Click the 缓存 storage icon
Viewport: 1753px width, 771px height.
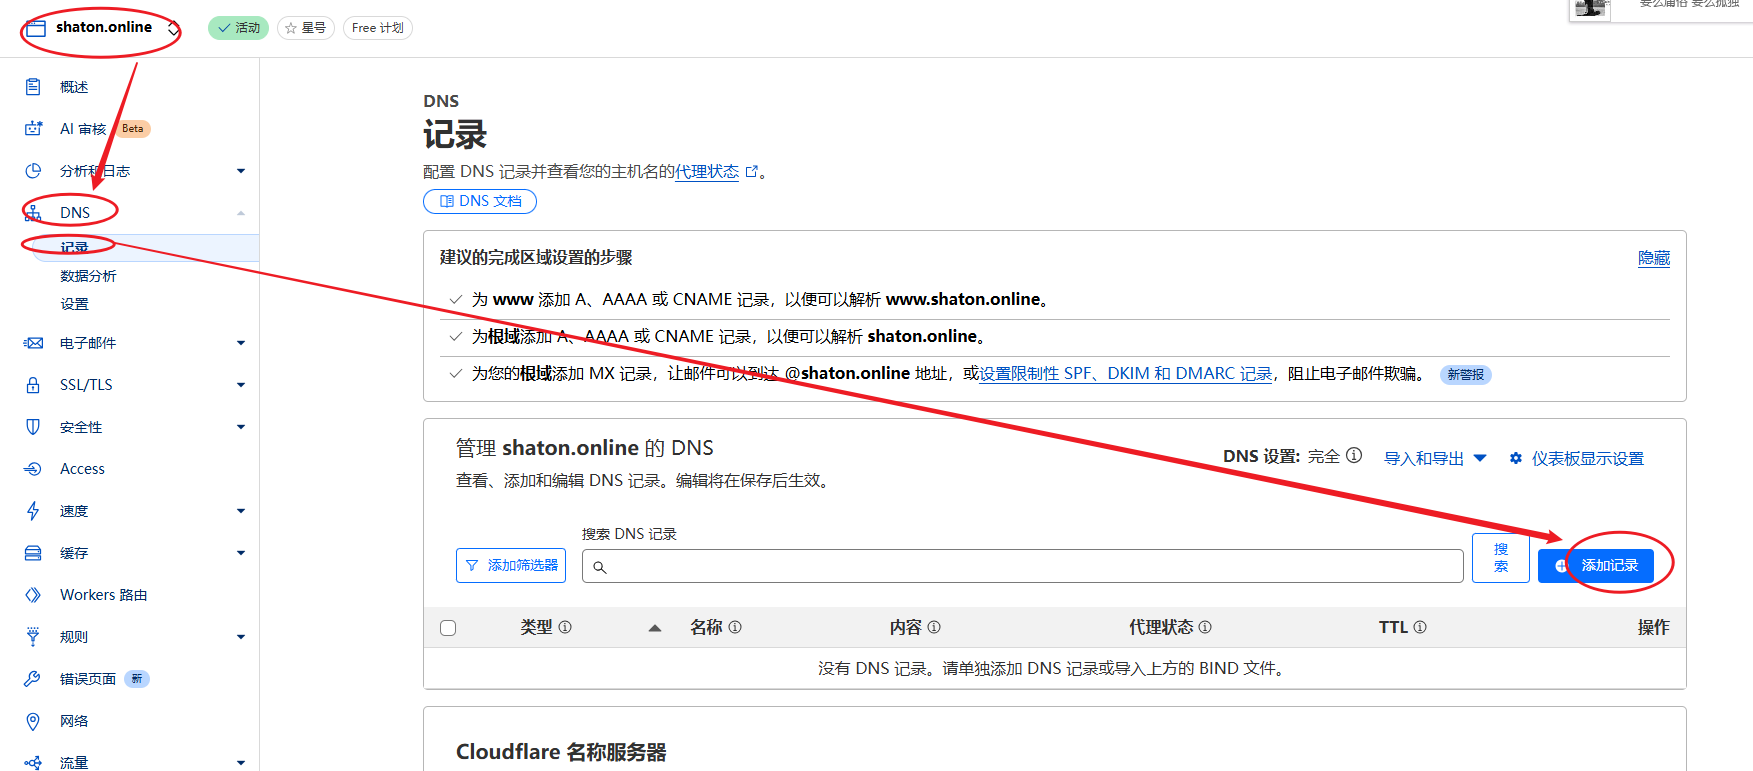tap(33, 553)
